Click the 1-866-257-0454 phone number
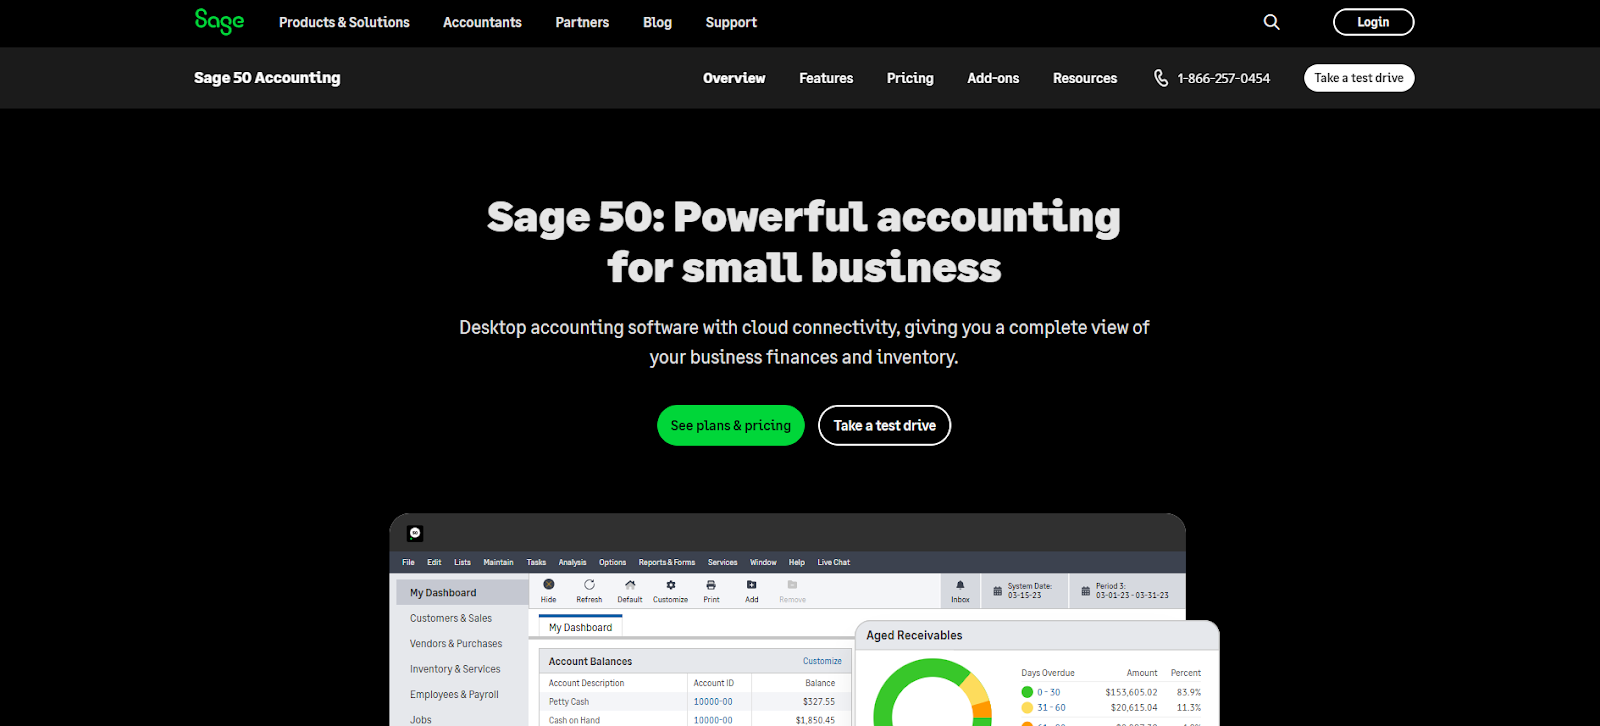The height and width of the screenshot is (726, 1600). click(1224, 78)
